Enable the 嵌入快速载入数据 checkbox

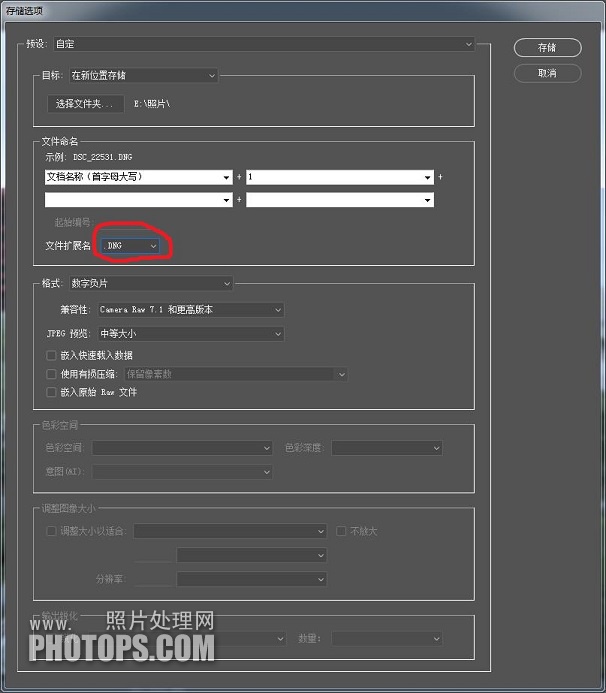(51, 355)
